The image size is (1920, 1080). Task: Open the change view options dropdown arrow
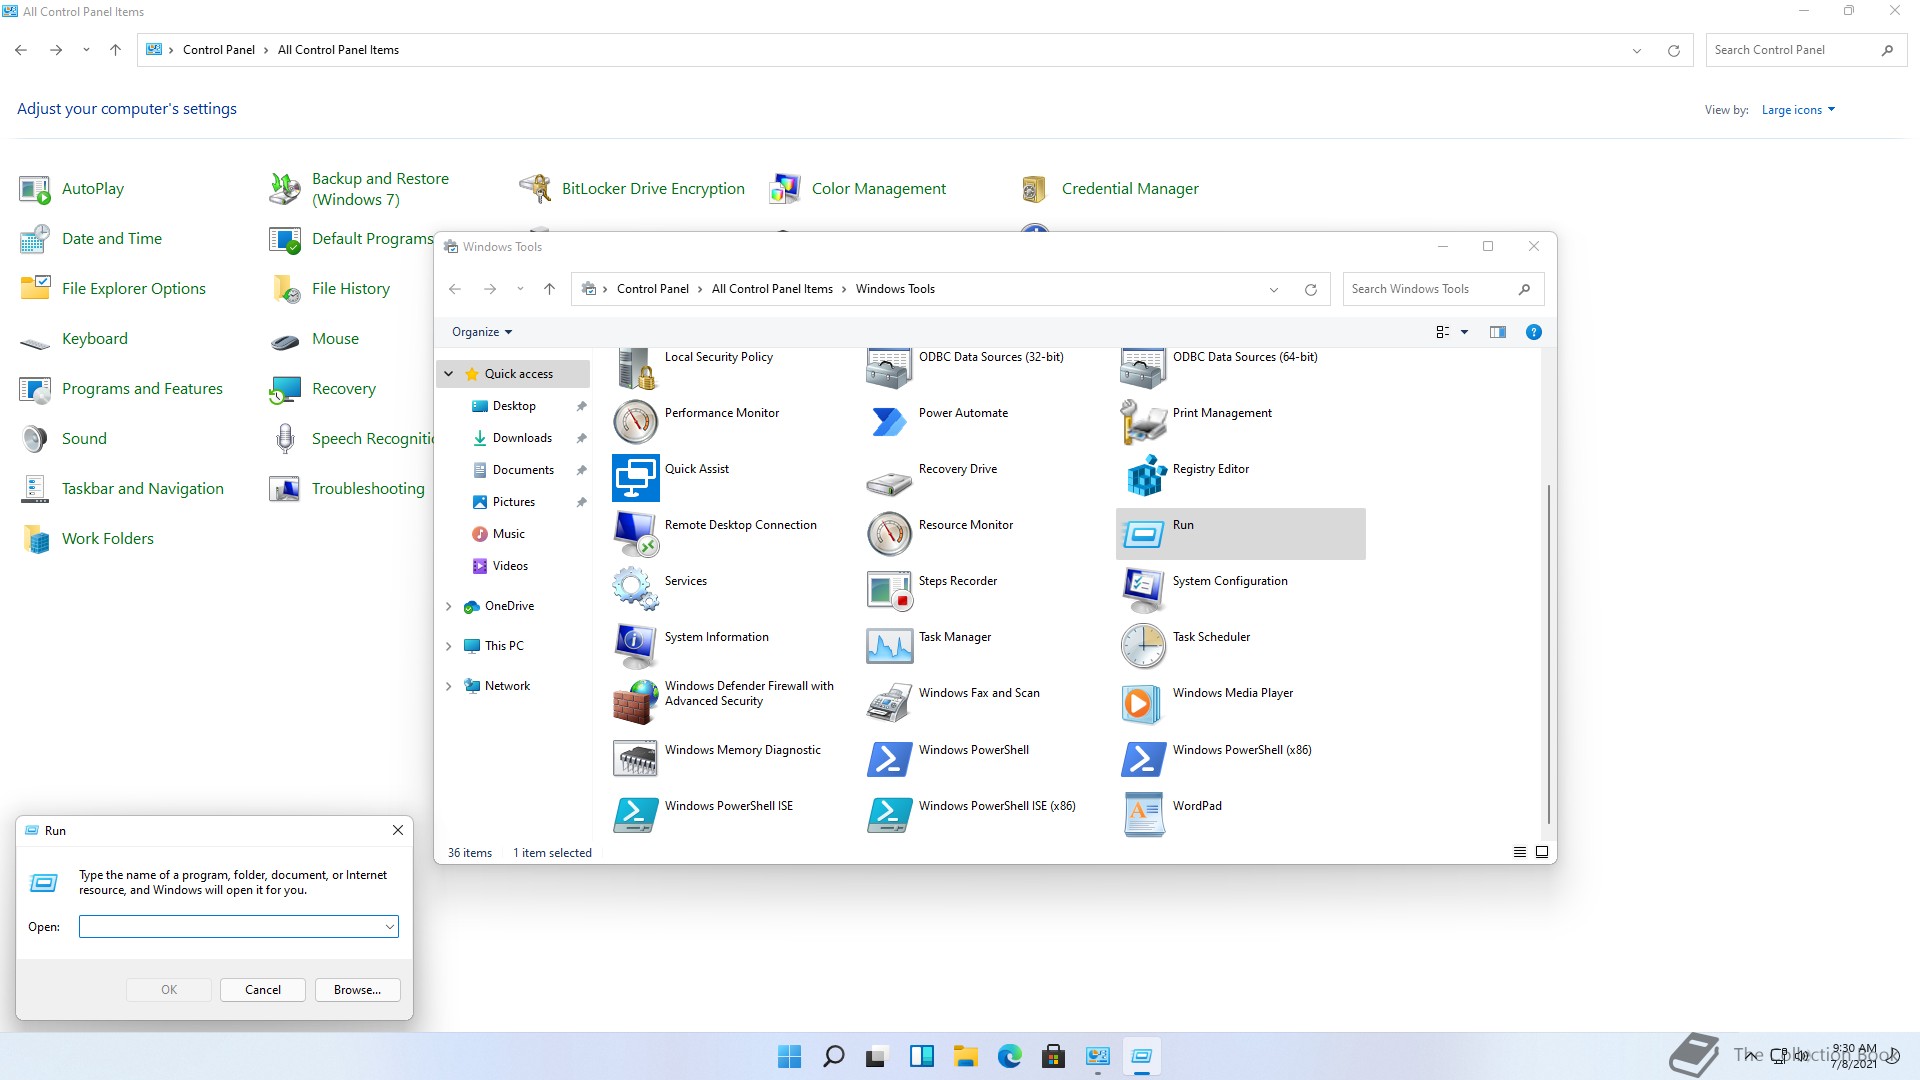tap(1464, 332)
